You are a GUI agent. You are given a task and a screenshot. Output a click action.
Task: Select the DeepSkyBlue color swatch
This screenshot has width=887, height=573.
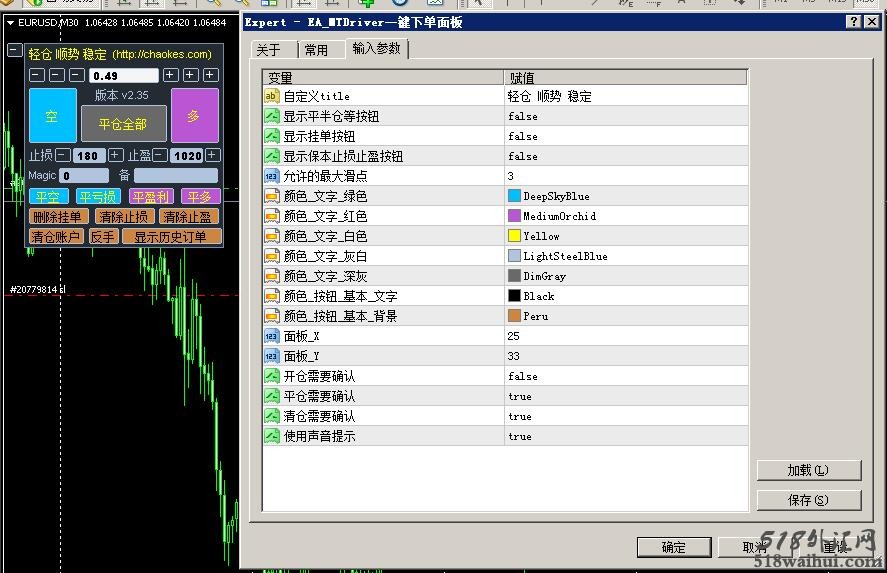515,196
